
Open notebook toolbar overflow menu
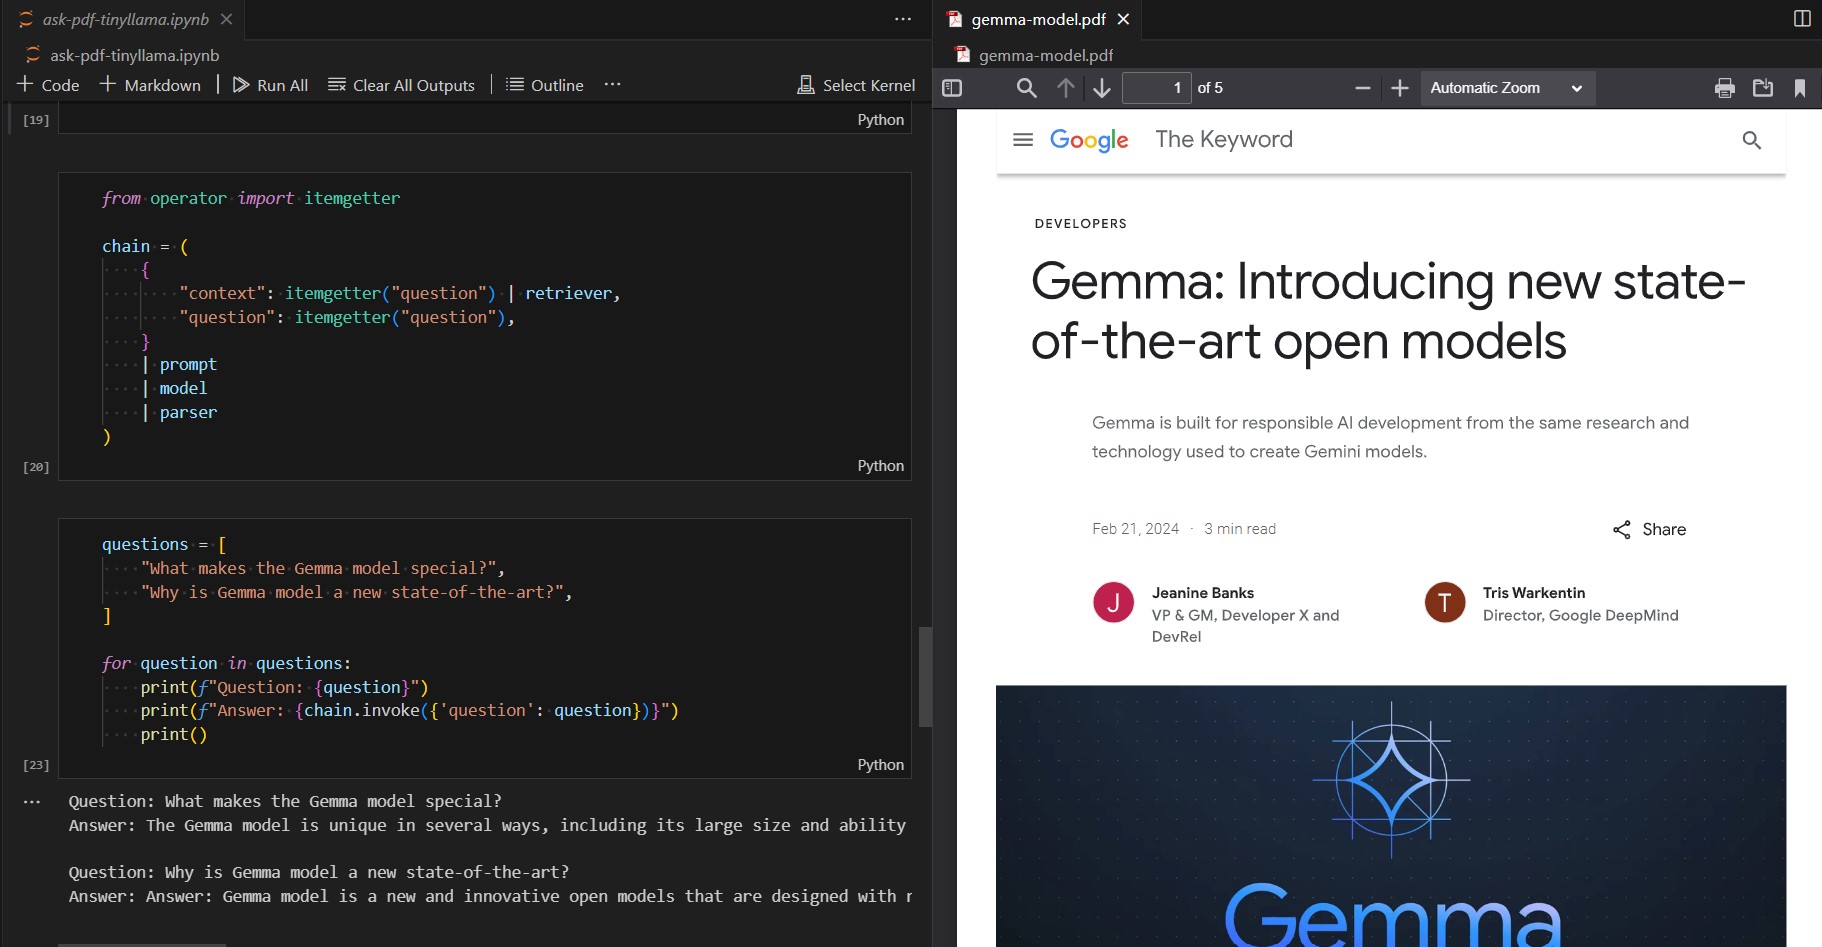(613, 85)
